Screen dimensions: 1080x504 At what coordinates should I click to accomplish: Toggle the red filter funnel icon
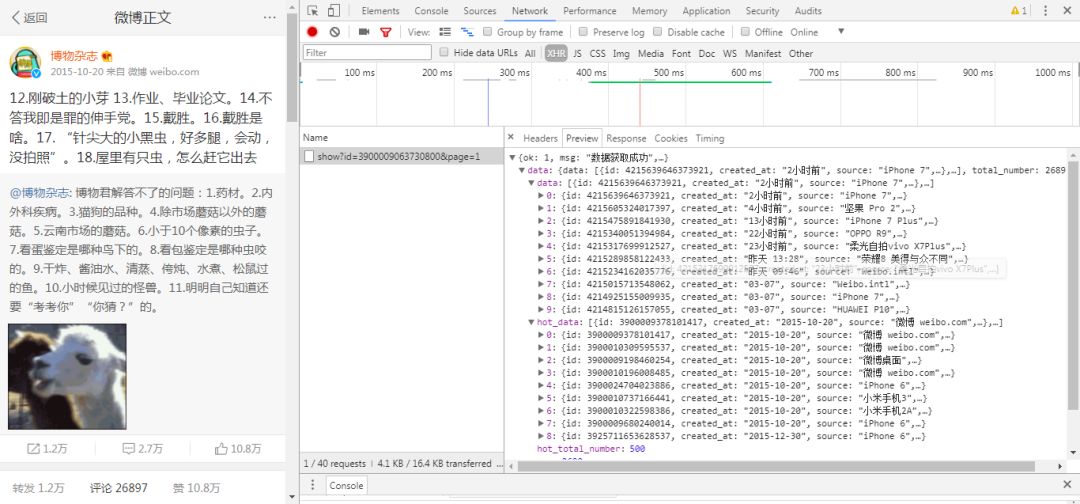386,32
